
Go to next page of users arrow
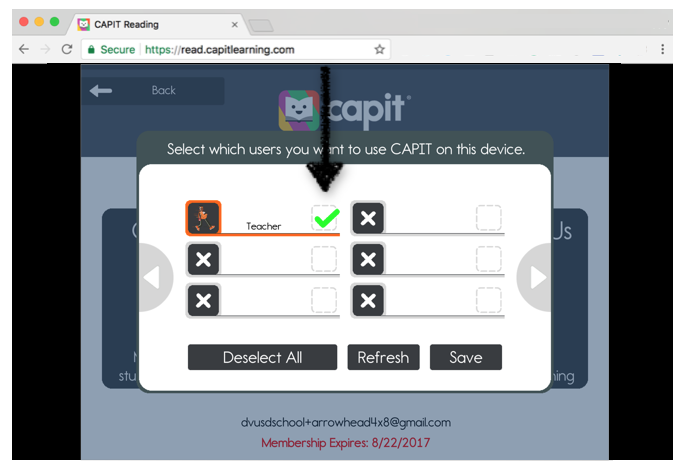click(x=536, y=277)
